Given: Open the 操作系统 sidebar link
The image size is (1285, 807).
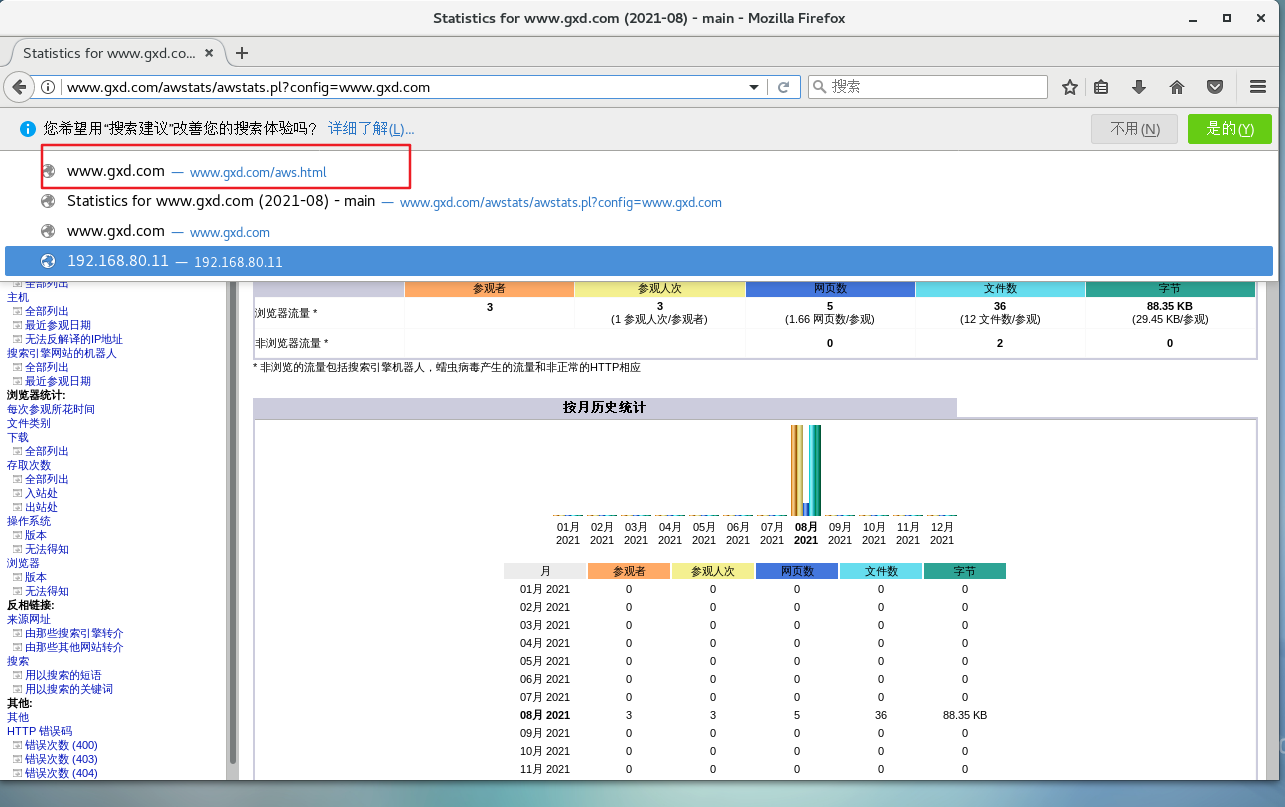Looking at the screenshot, I should coord(29,521).
